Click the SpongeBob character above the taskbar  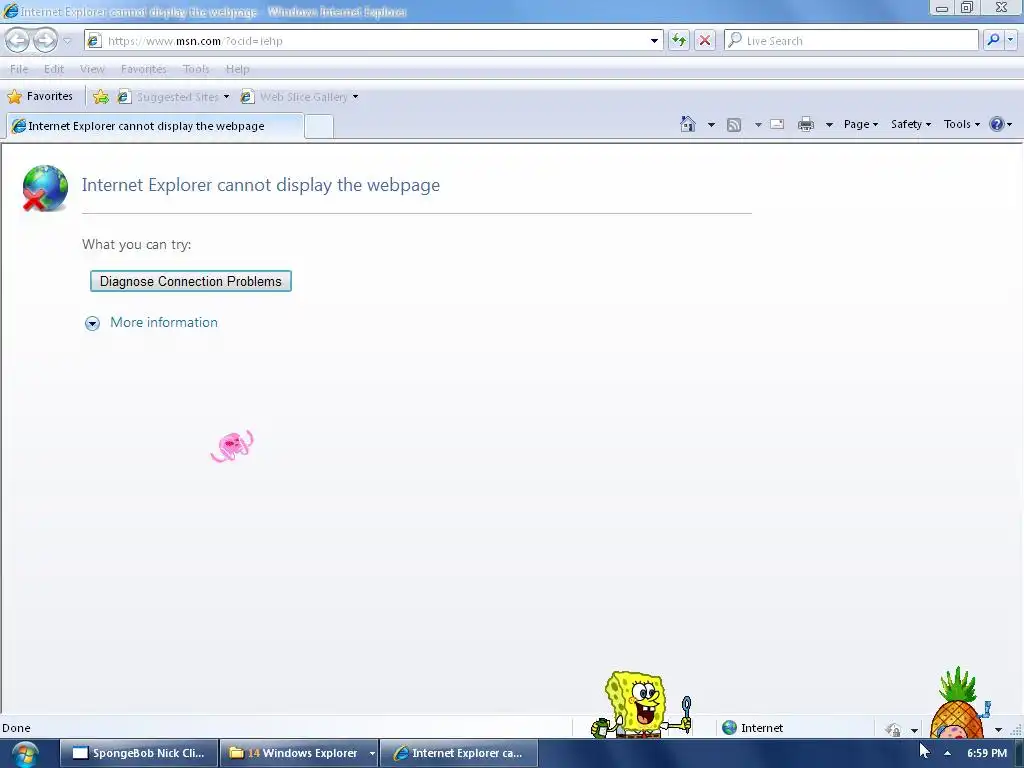[641, 704]
